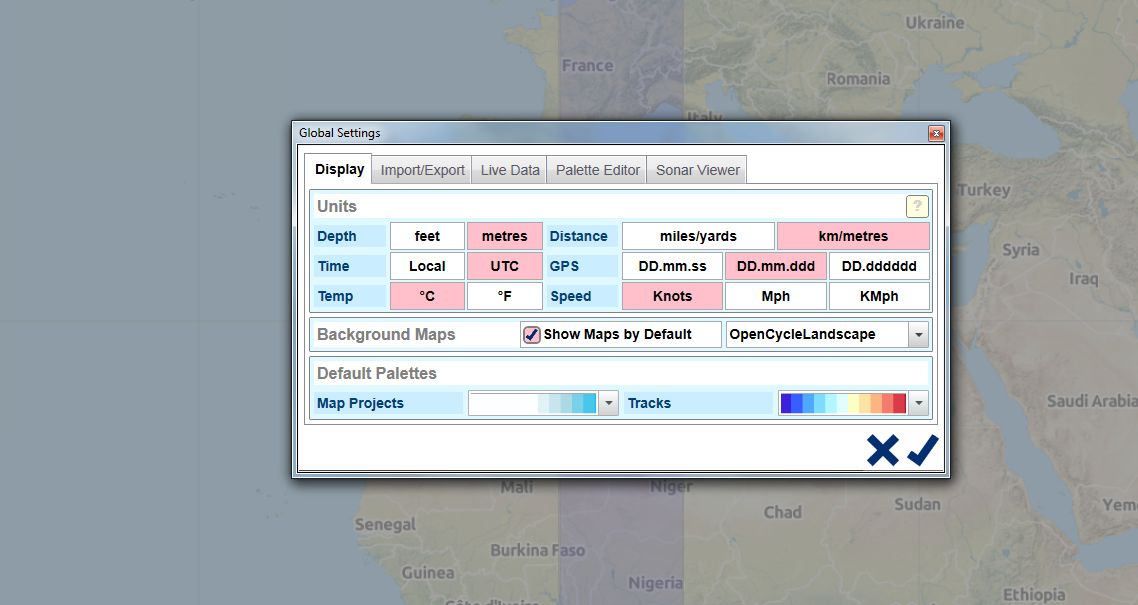Choose miles/yards for distance
This screenshot has height=605, width=1138.
coord(698,237)
